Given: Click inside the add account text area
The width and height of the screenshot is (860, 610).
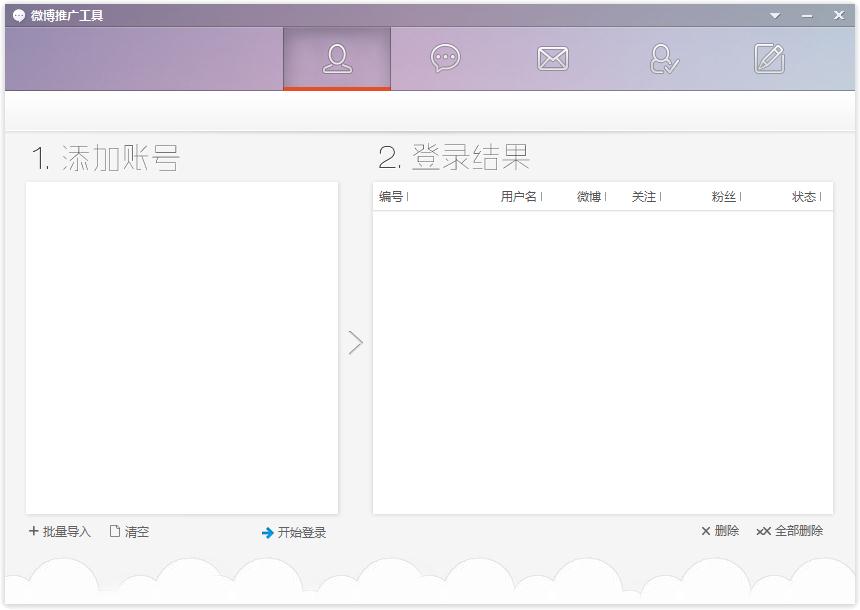Looking at the screenshot, I should coord(181,347).
